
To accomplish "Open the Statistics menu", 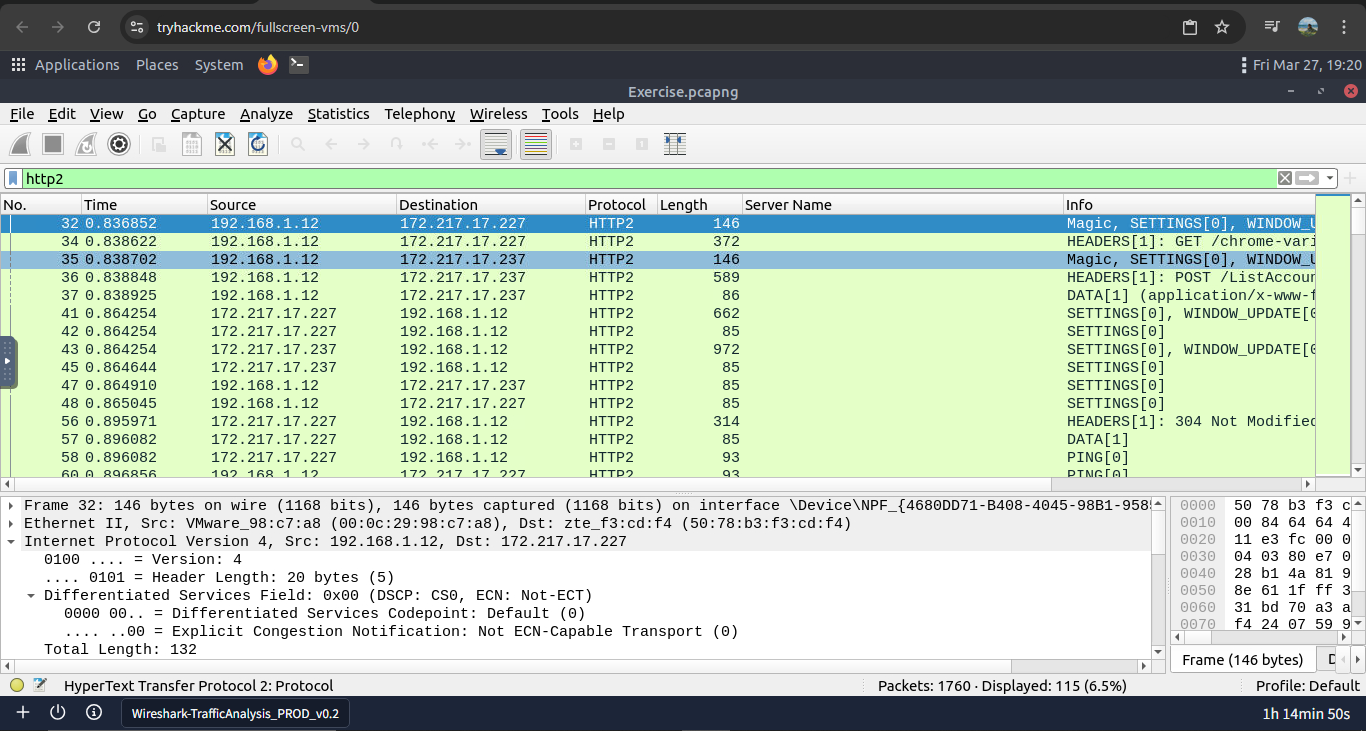I will point(338,114).
